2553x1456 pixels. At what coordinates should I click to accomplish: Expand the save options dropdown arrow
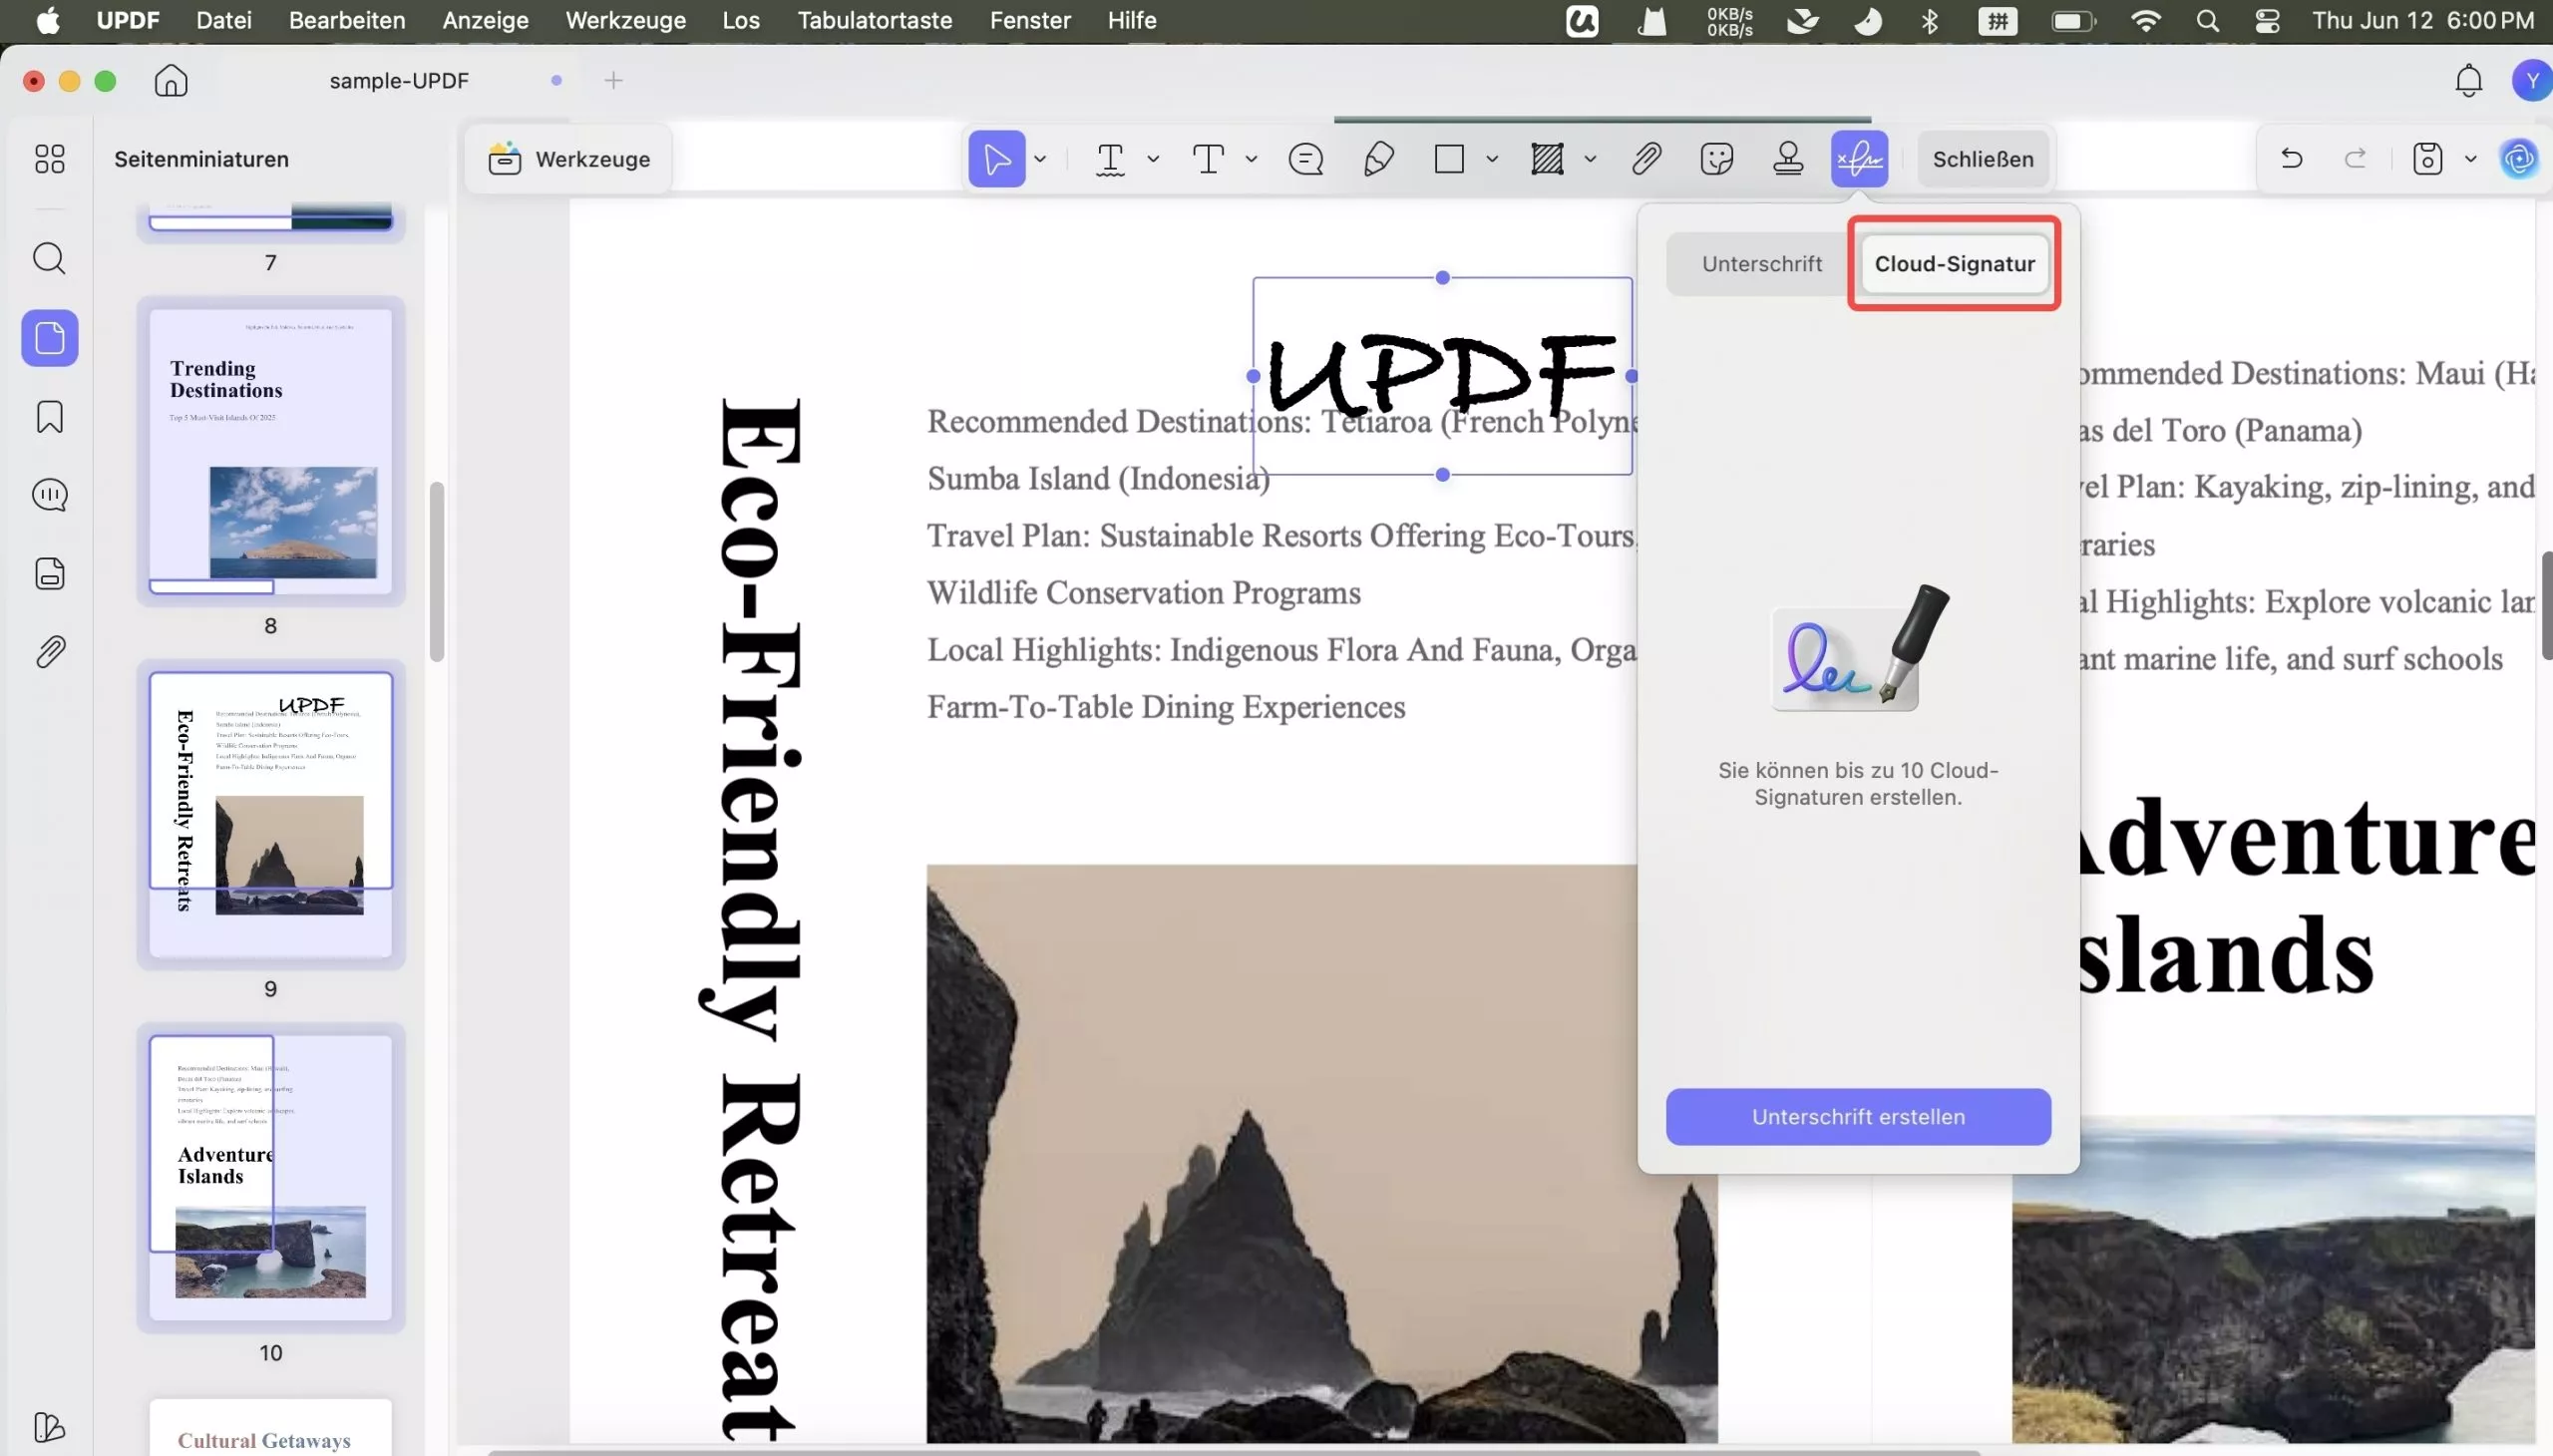[x=2470, y=159]
